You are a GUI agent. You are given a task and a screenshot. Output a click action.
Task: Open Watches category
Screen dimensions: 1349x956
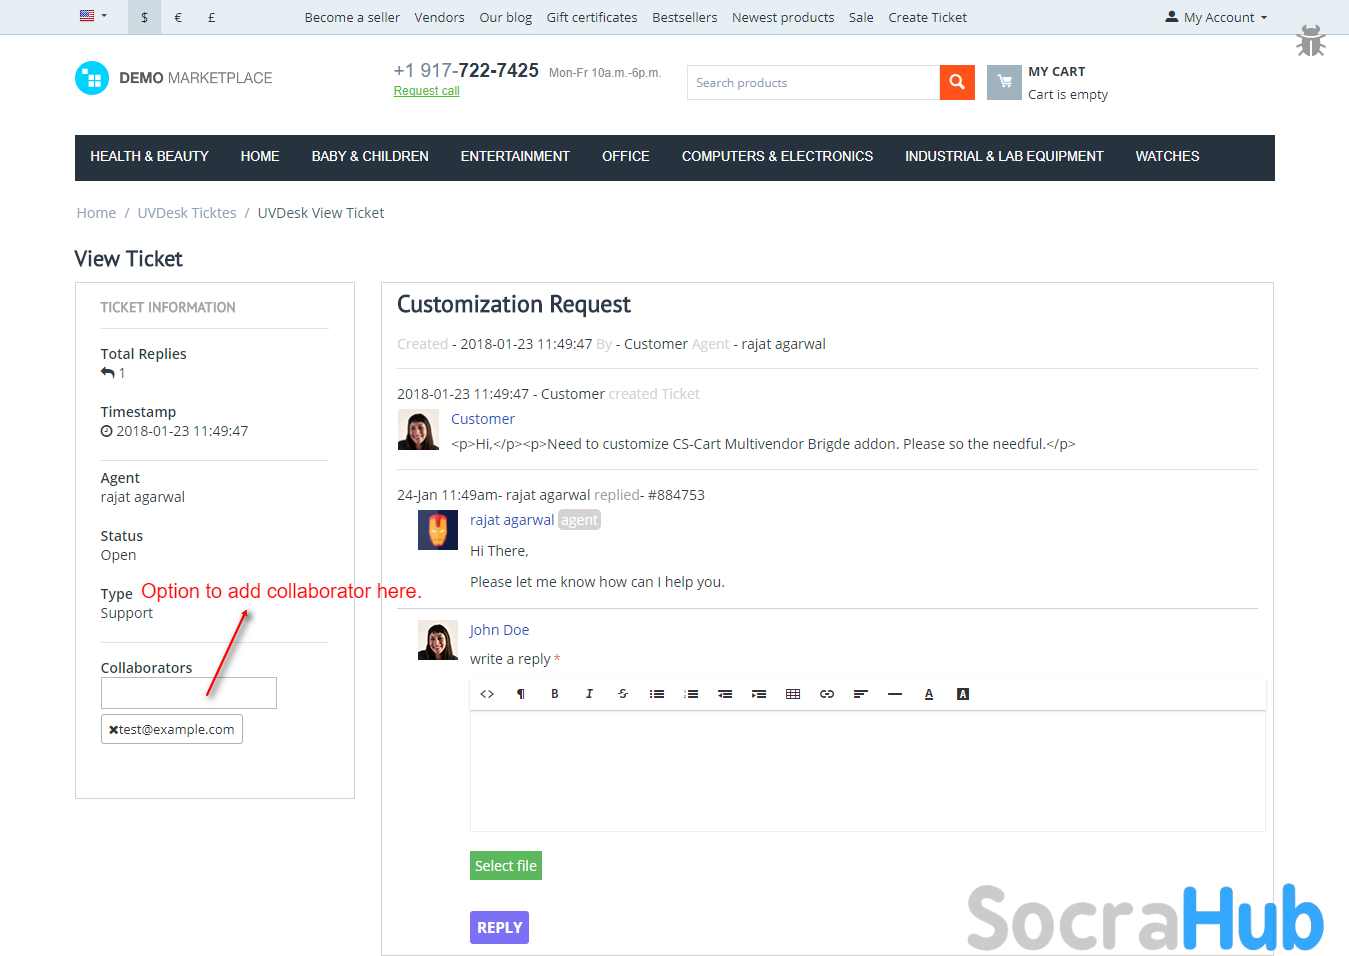[x=1167, y=157]
